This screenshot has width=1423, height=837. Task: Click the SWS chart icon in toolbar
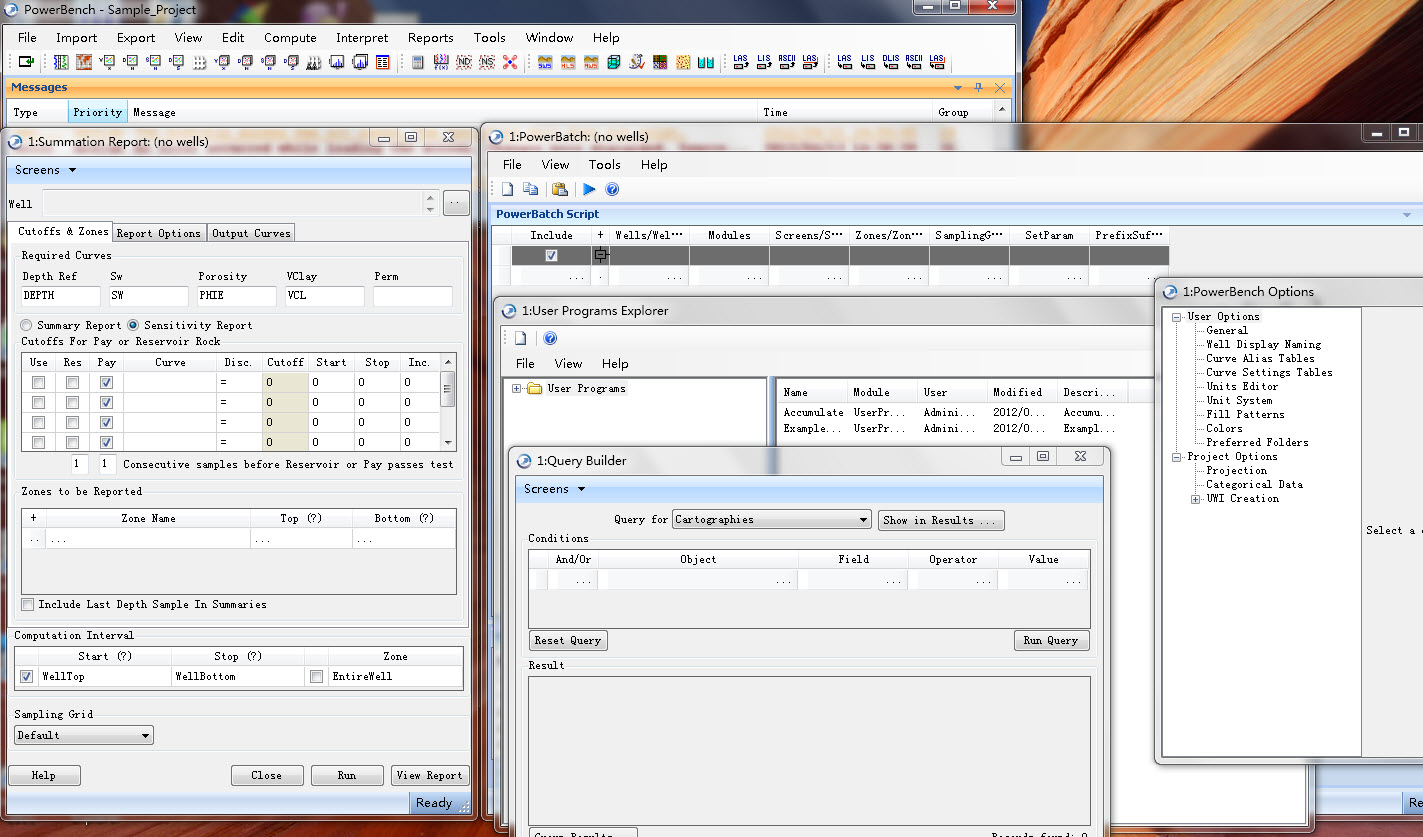[x=544, y=62]
